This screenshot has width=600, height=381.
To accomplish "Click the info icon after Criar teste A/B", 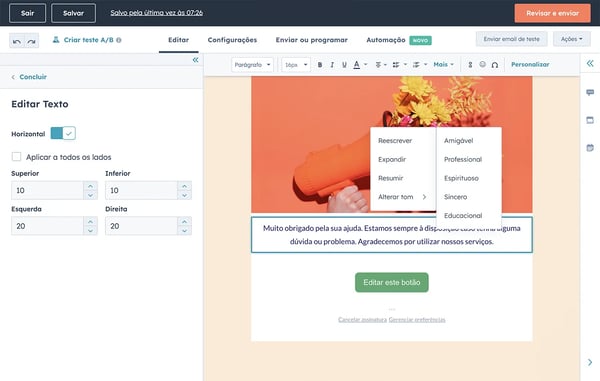I will (x=119, y=40).
